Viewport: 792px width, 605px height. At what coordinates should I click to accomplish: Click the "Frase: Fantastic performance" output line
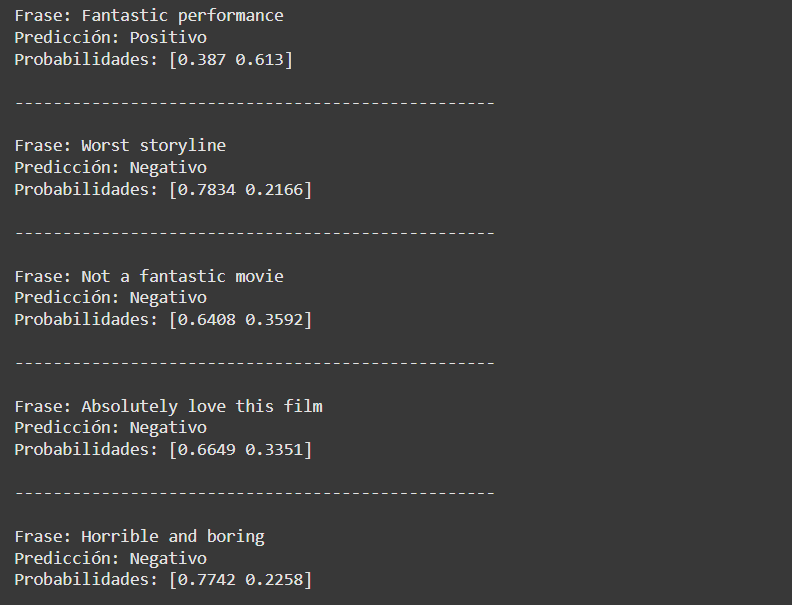tap(149, 16)
